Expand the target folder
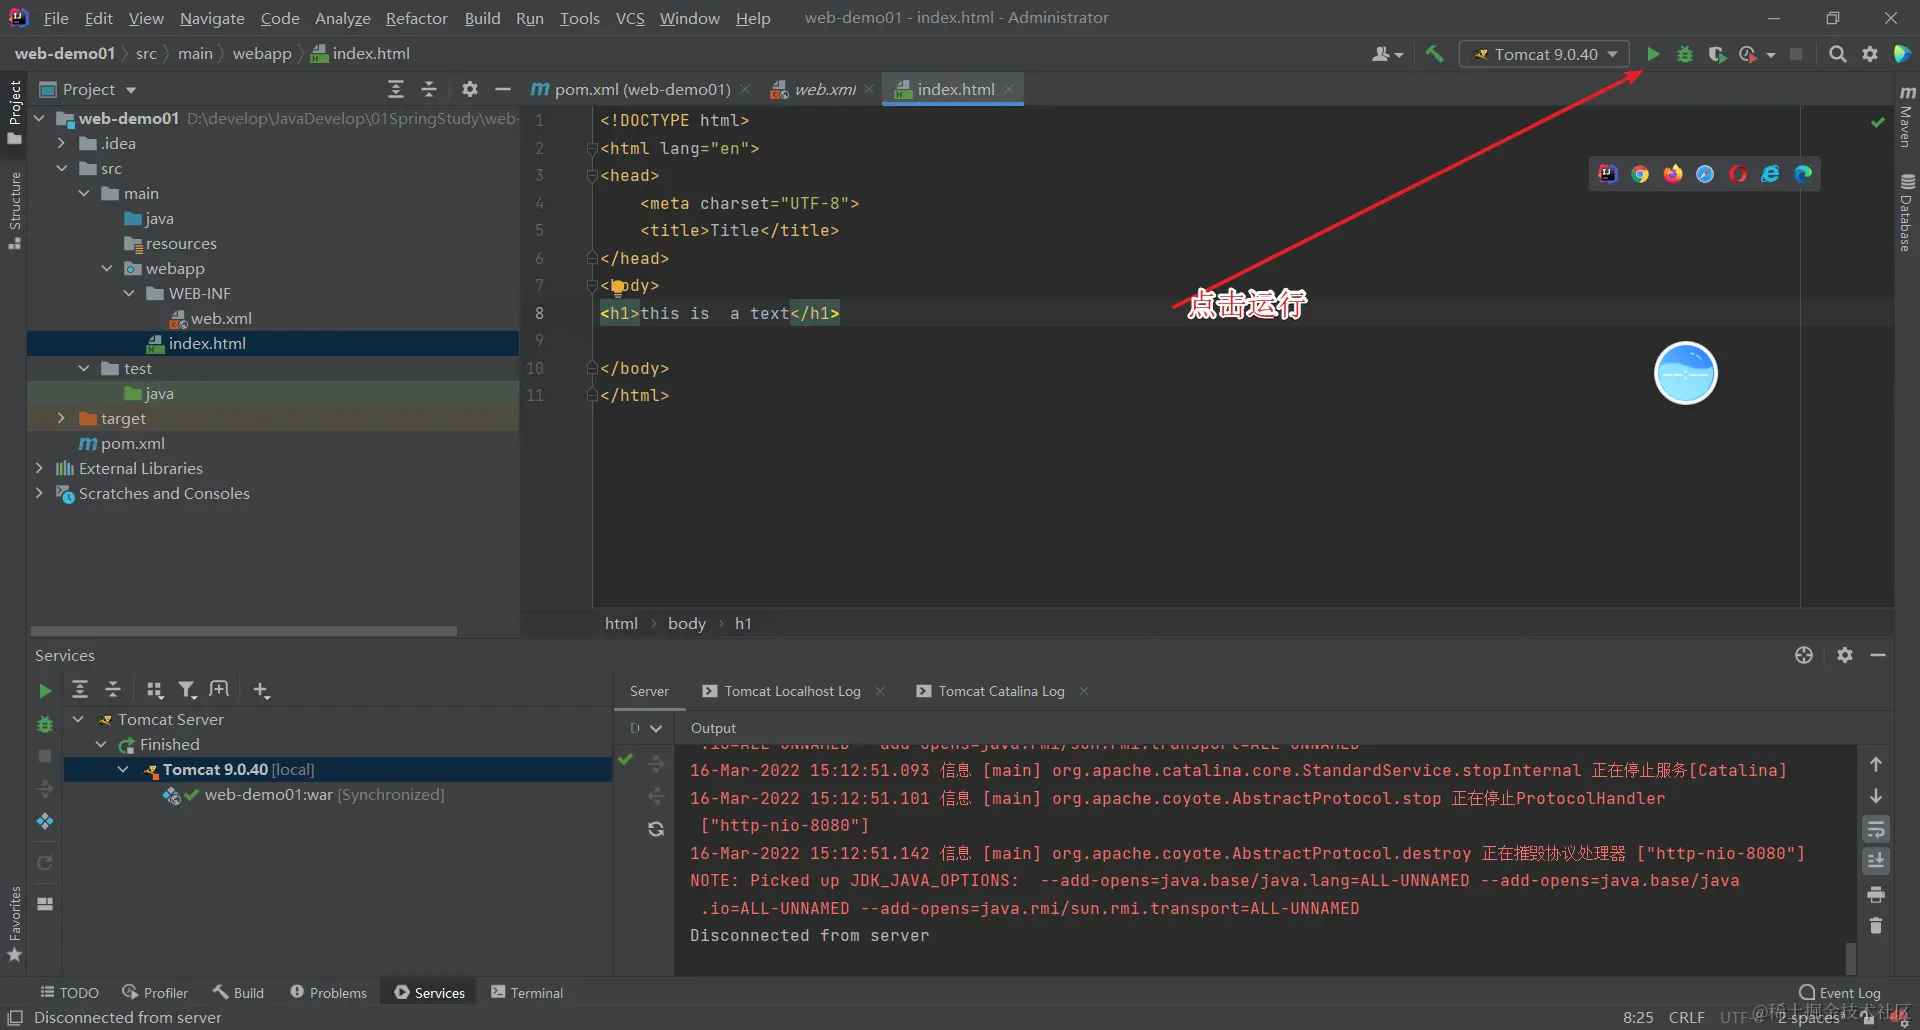Viewport: 1920px width, 1030px height. (61, 418)
